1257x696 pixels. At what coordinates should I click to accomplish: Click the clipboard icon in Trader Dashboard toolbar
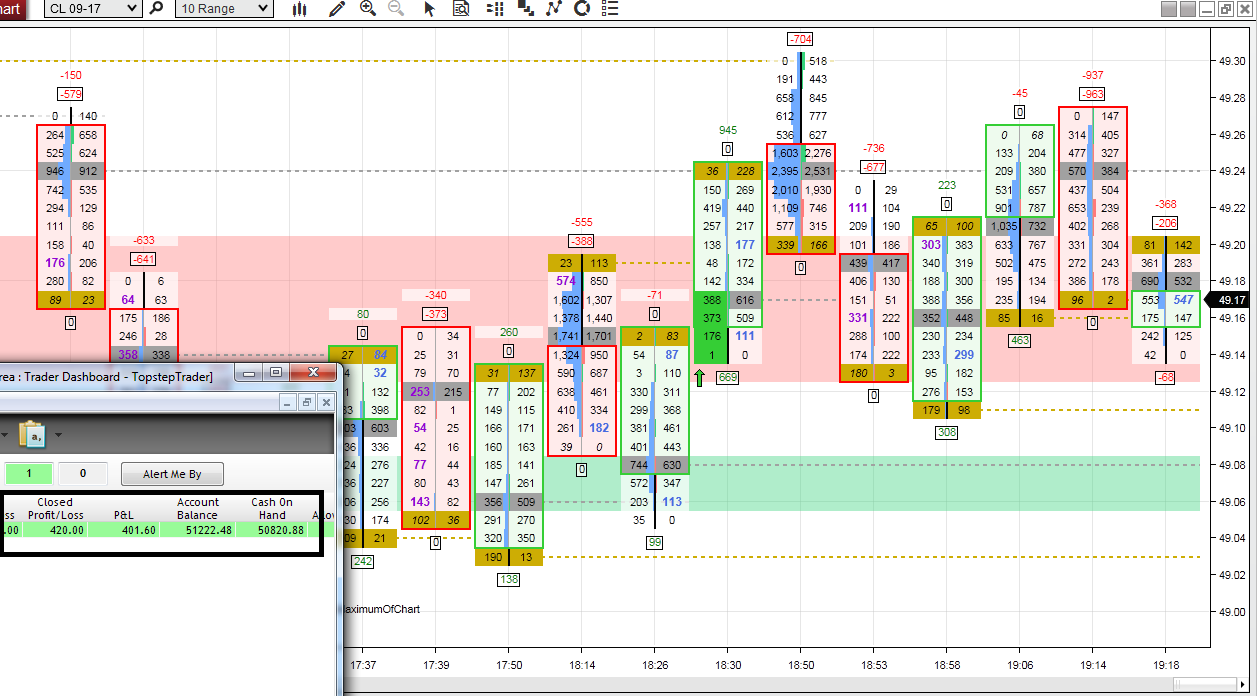point(32,434)
